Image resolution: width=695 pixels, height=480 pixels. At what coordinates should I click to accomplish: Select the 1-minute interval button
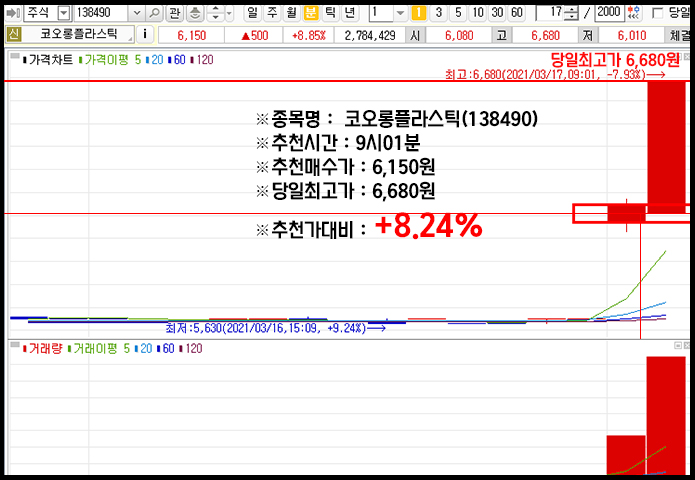(418, 13)
